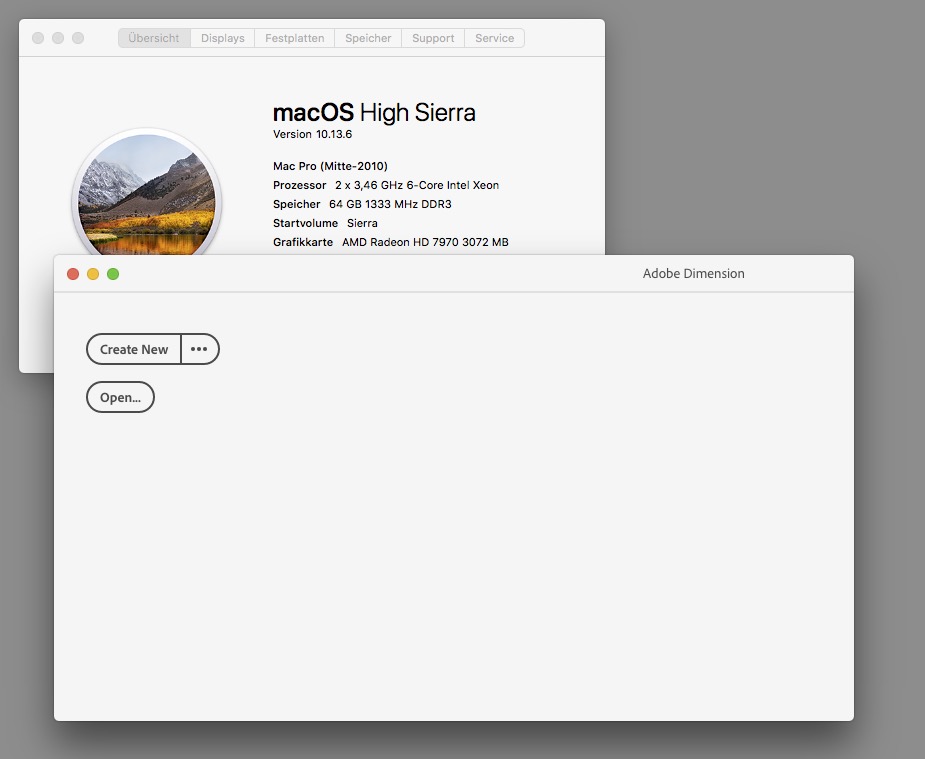The width and height of the screenshot is (925, 759).
Task: Zoom the Adobe Dimension window with the green button
Action: tap(113, 273)
